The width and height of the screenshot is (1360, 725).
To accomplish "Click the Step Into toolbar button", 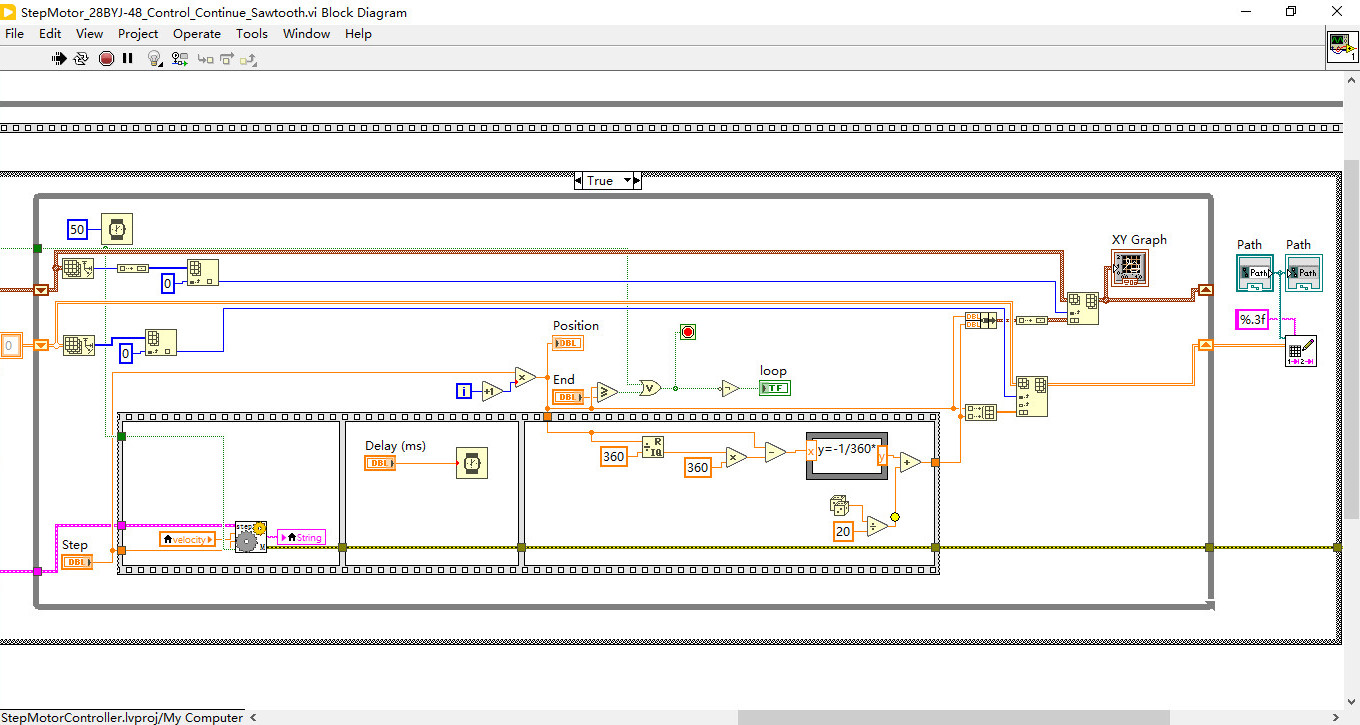I will pyautogui.click(x=205, y=59).
